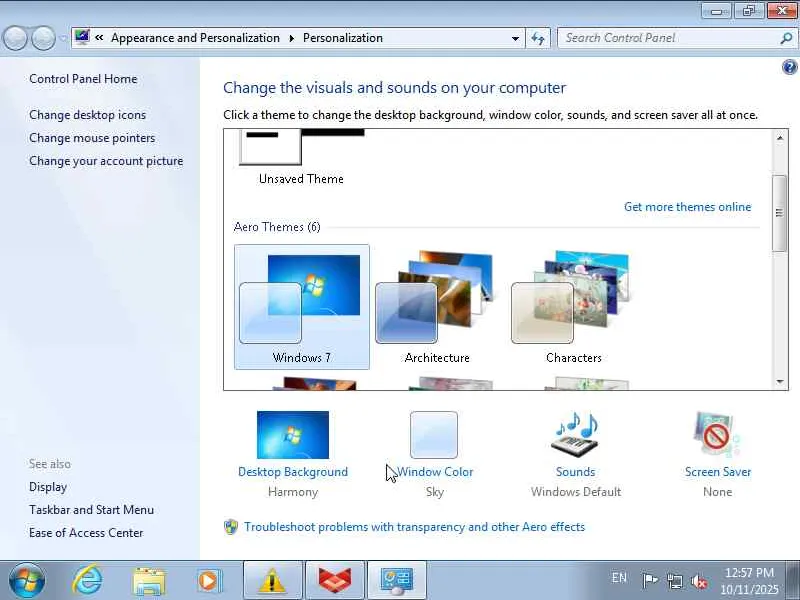Open Display under See also
This screenshot has width=800, height=600.
point(48,487)
